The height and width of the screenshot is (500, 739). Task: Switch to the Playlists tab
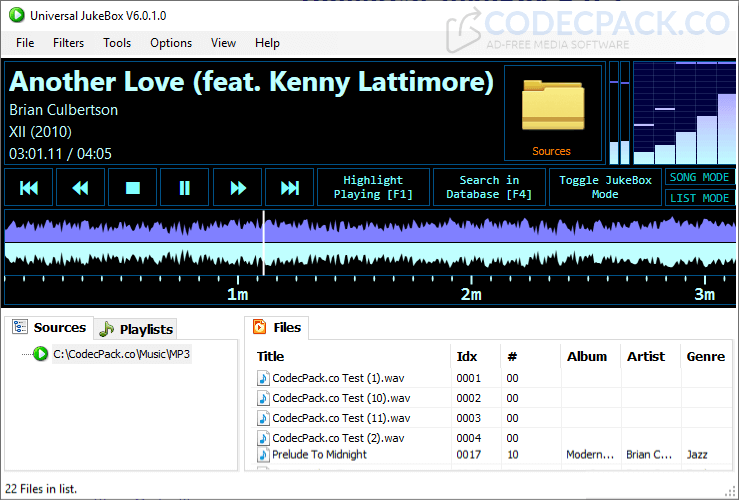click(x=136, y=329)
